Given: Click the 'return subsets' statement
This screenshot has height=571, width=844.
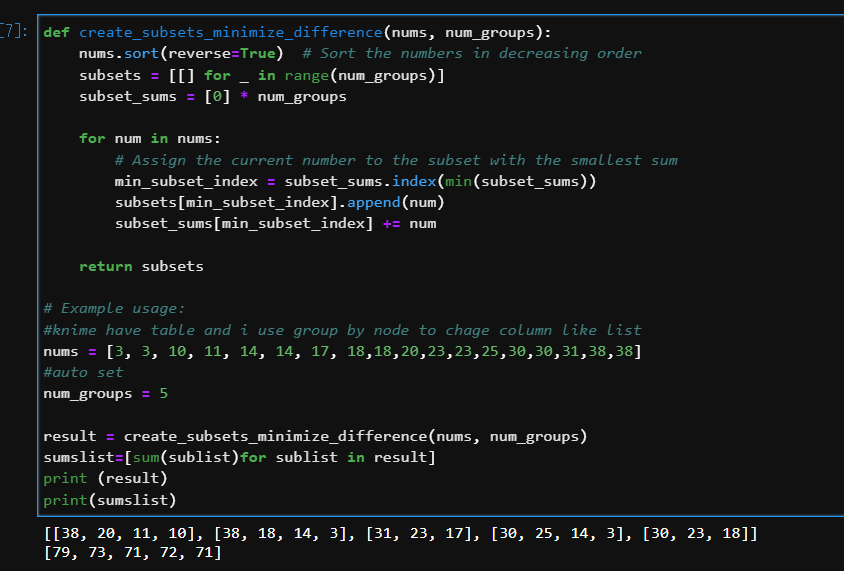Looking at the screenshot, I should 141,266.
